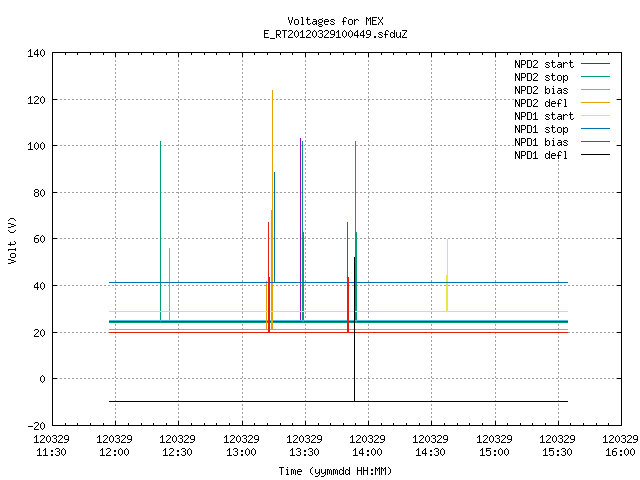Select the 'NPD1 bias' legend label
The height and width of the screenshot is (480, 640).
click(541, 142)
